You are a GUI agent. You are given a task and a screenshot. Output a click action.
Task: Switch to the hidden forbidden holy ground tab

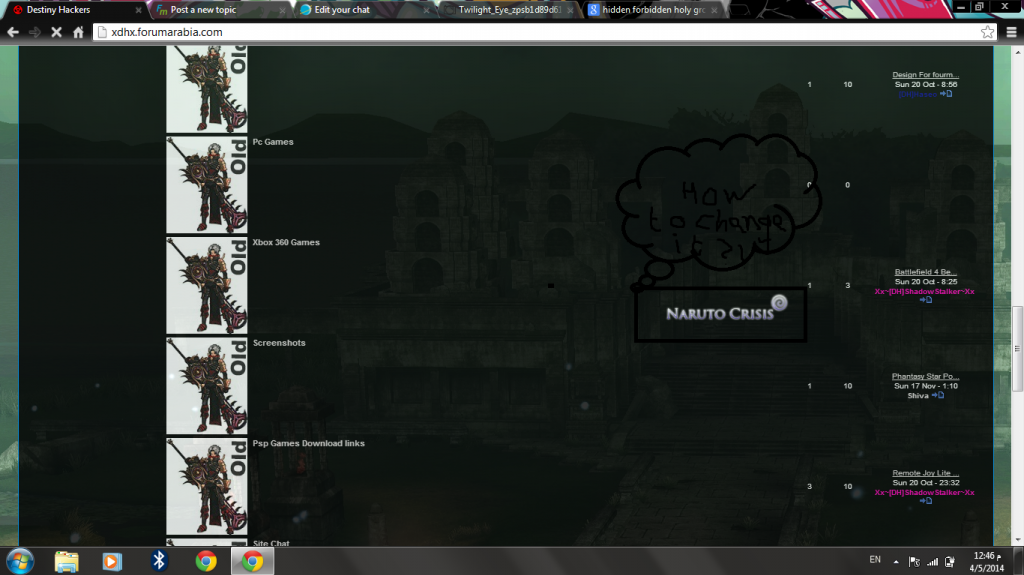pyautogui.click(x=652, y=10)
